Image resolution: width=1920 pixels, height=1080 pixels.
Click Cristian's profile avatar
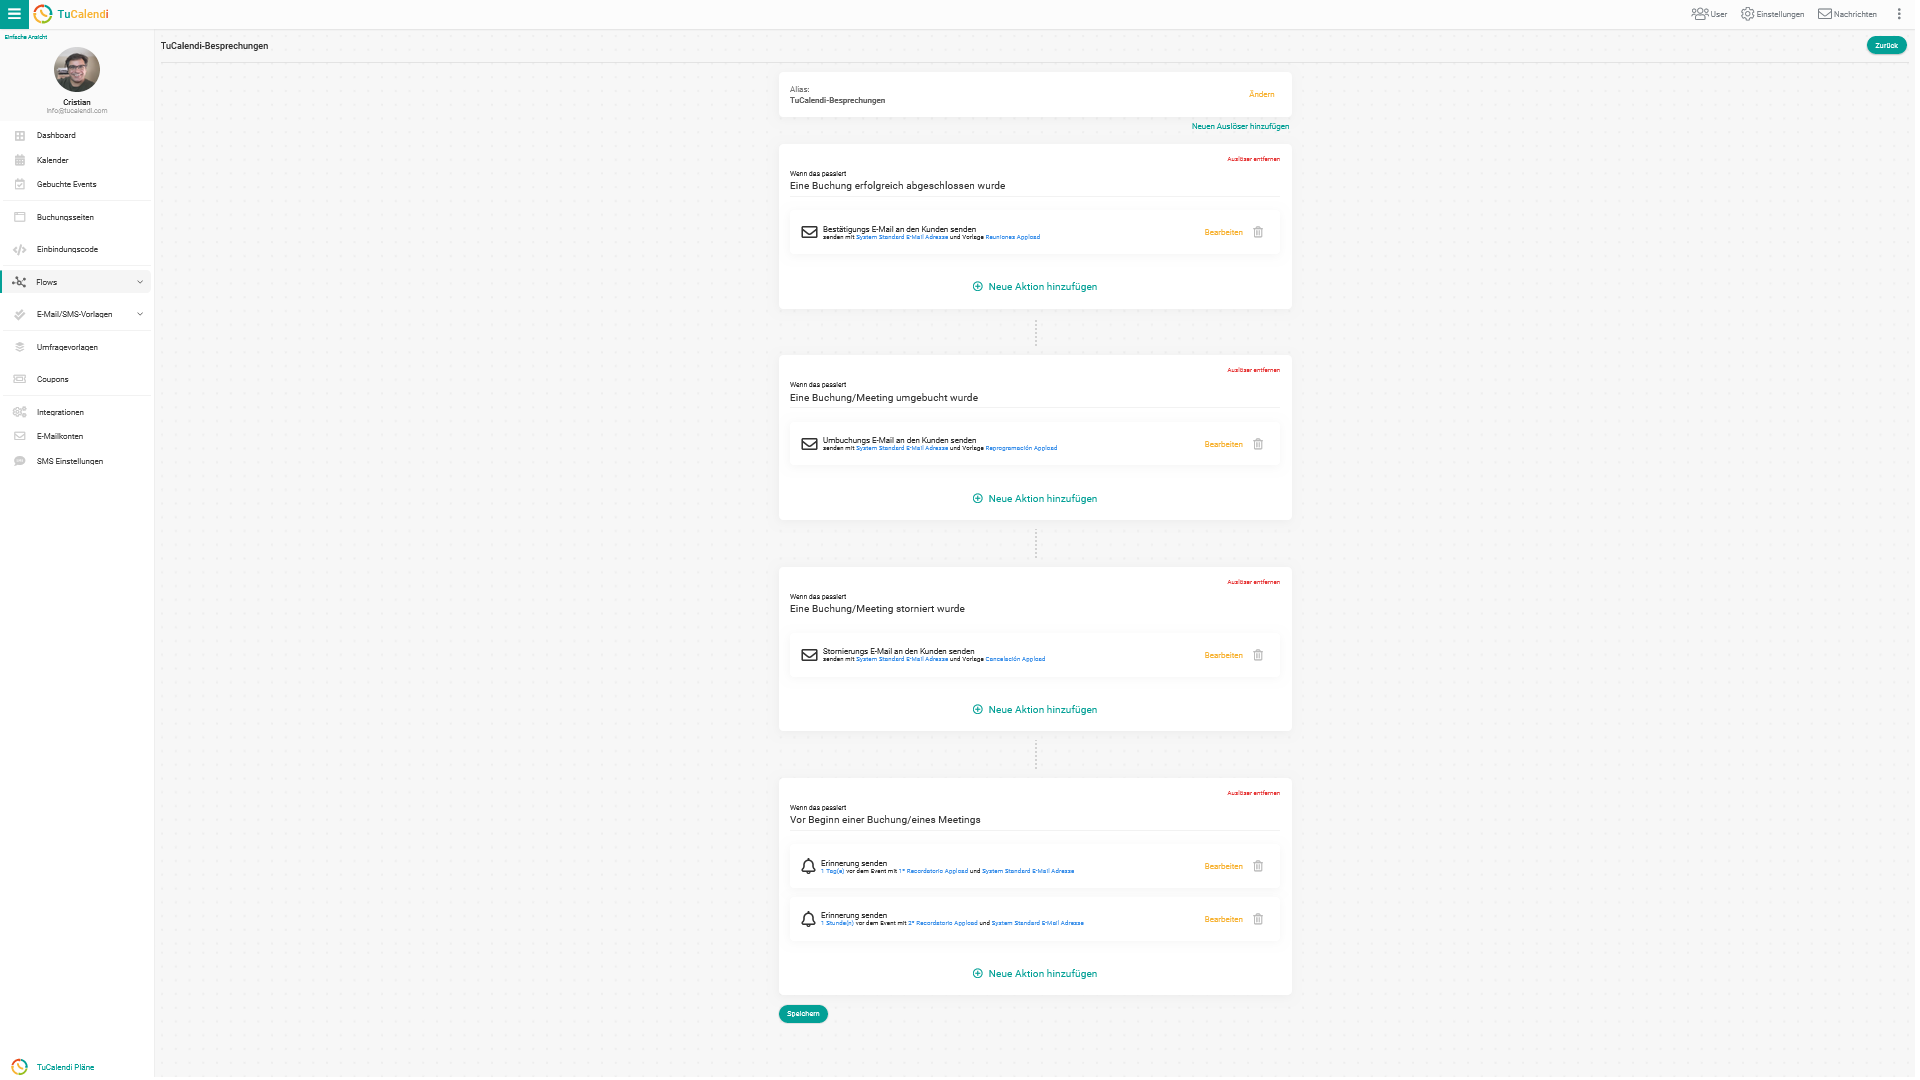point(77,70)
